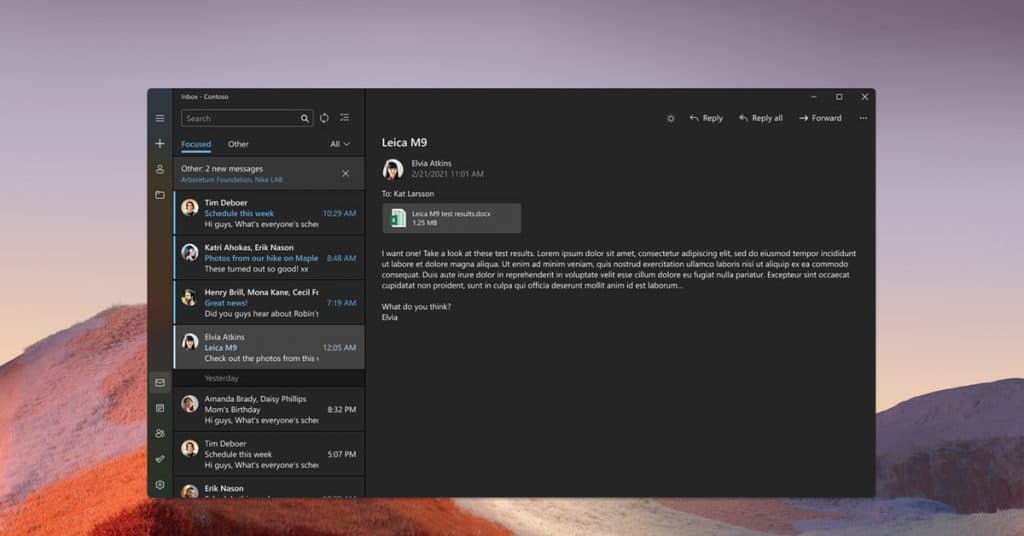Sync the inbox with refresh icon
Screen dimensions: 1024x536
click(324, 118)
